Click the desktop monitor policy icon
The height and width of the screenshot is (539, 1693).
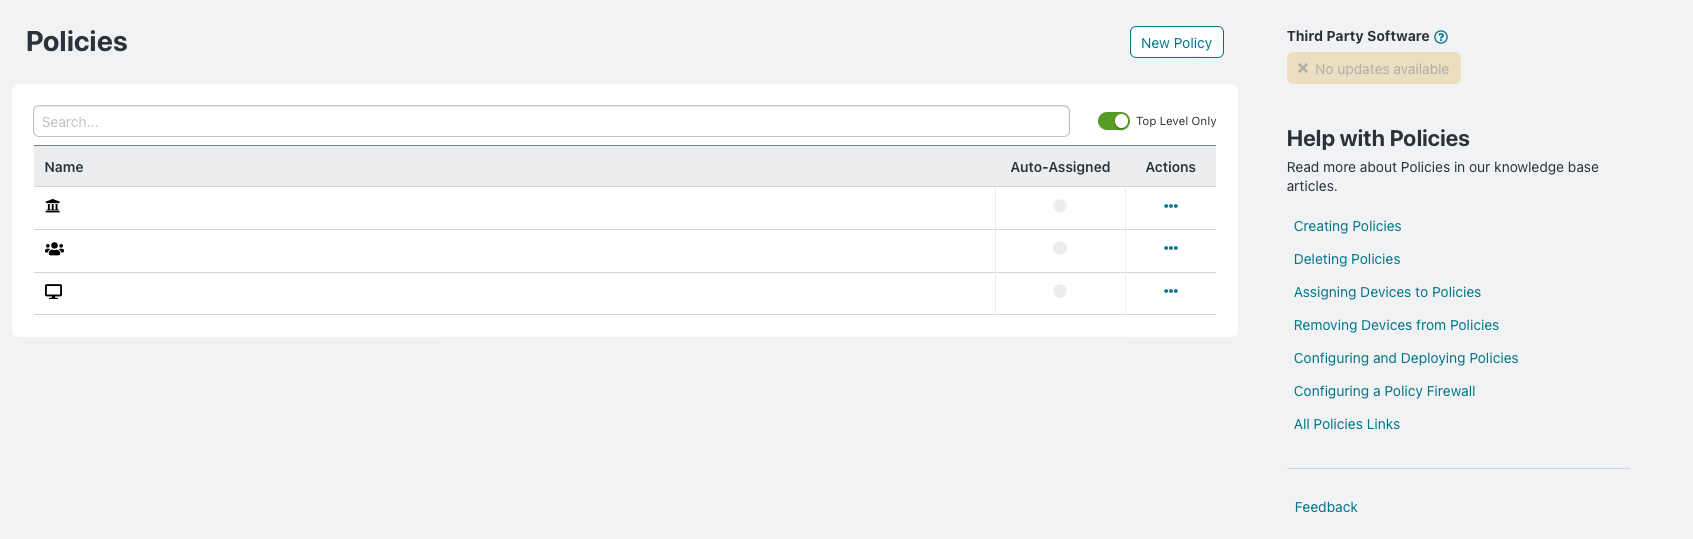point(54,291)
